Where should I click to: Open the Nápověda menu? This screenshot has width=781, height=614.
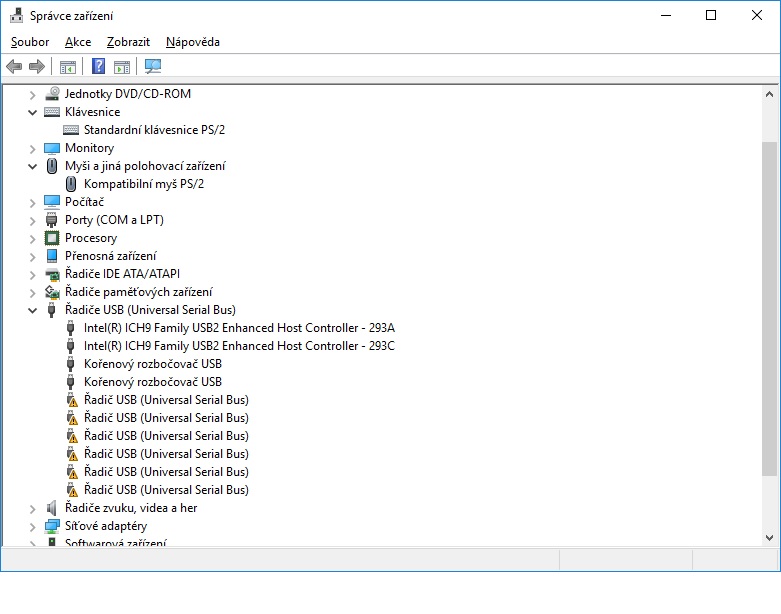coord(193,42)
